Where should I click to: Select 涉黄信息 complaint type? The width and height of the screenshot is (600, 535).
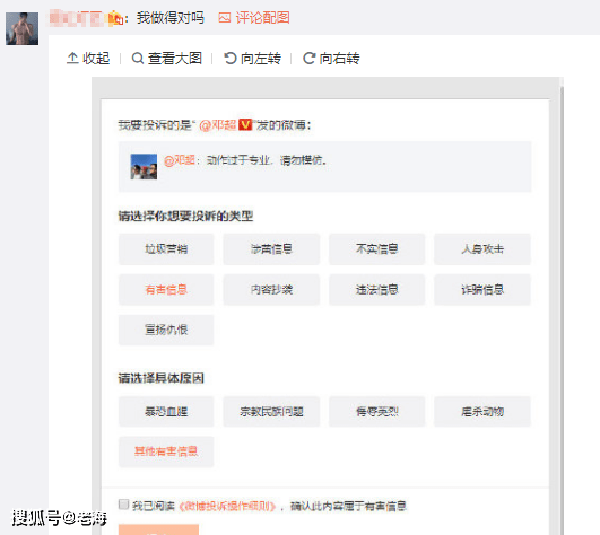272,249
